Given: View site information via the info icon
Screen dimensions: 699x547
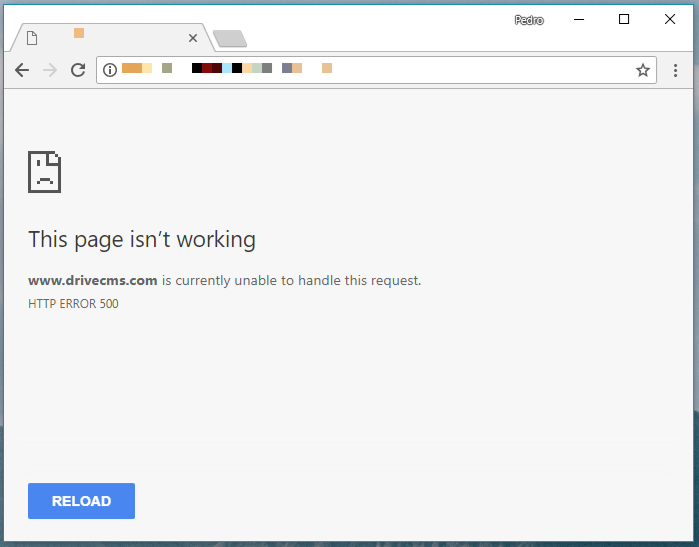Looking at the screenshot, I should pos(110,70).
